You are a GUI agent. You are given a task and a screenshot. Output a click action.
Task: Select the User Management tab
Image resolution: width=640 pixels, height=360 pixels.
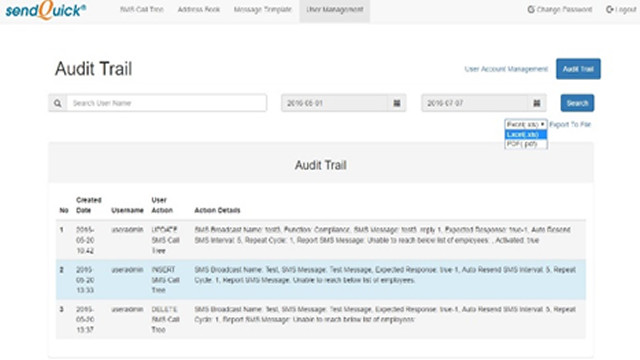coord(335,9)
